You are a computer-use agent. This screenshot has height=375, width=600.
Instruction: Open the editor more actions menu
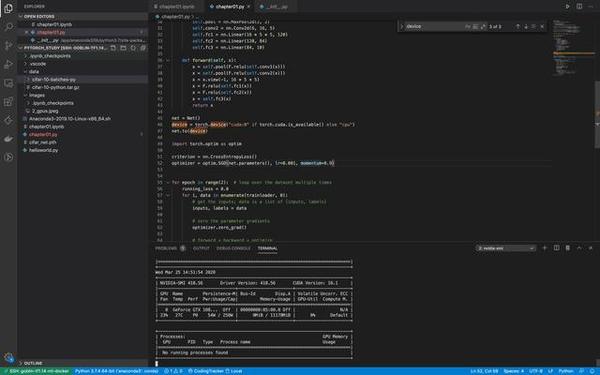coord(590,7)
